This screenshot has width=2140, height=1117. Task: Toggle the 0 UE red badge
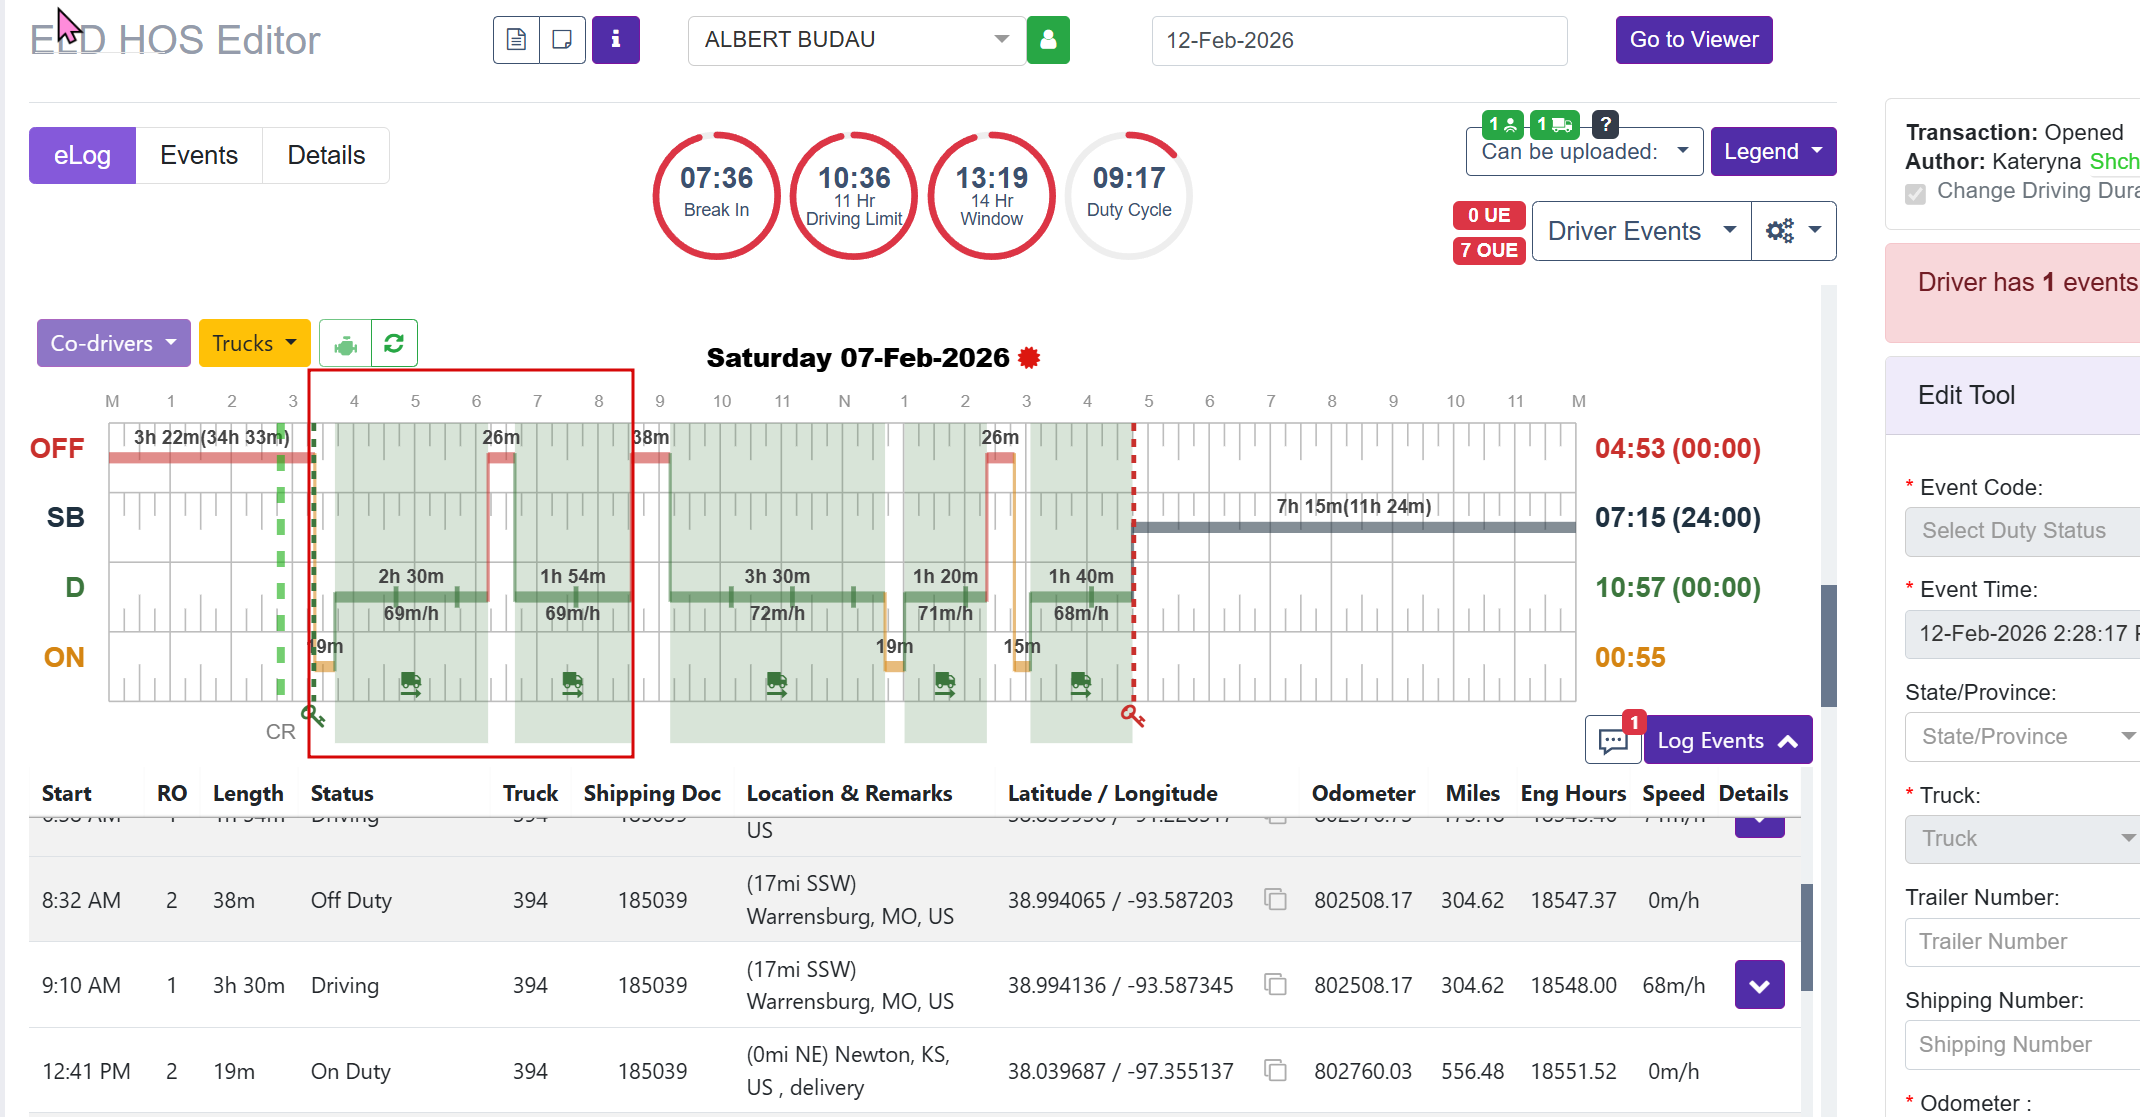click(x=1488, y=215)
